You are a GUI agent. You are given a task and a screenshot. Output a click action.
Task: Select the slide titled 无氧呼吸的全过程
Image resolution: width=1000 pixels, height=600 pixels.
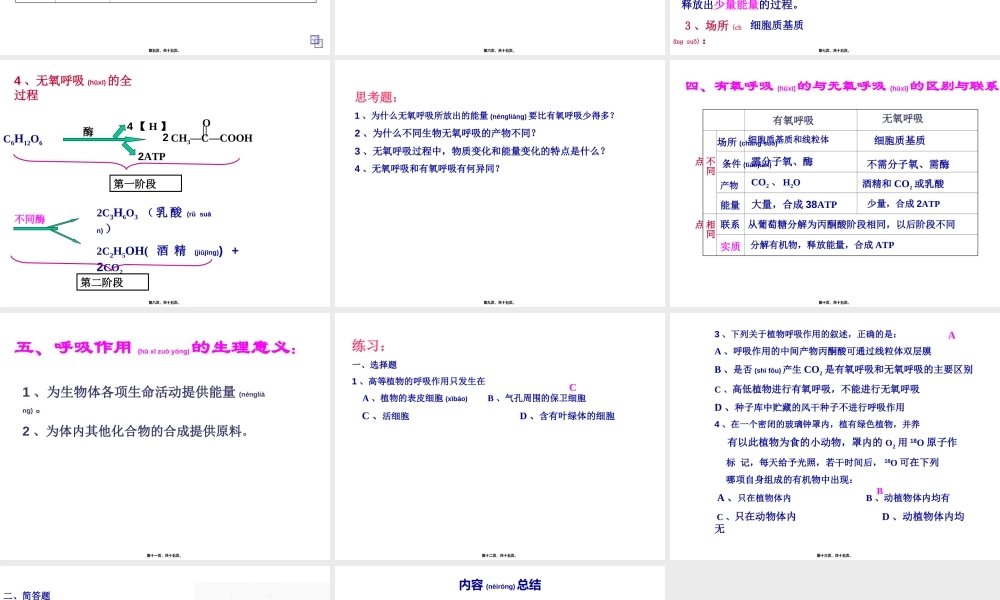[x=165, y=180]
